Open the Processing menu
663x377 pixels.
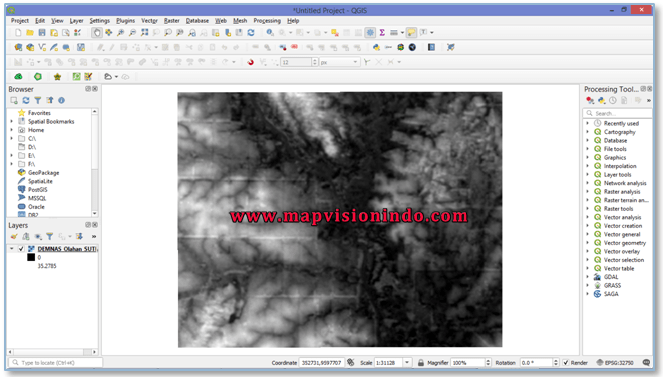(267, 20)
